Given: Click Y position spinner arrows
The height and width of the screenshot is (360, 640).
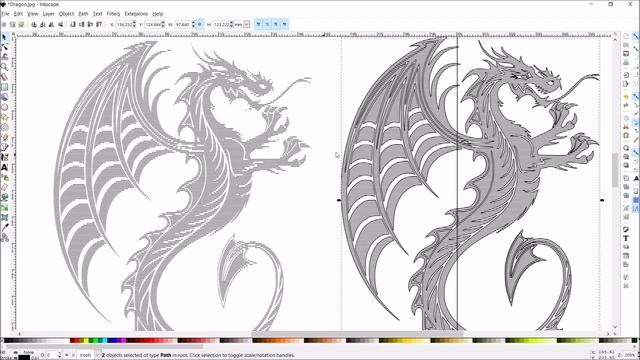Looking at the screenshot, I should click(163, 24).
